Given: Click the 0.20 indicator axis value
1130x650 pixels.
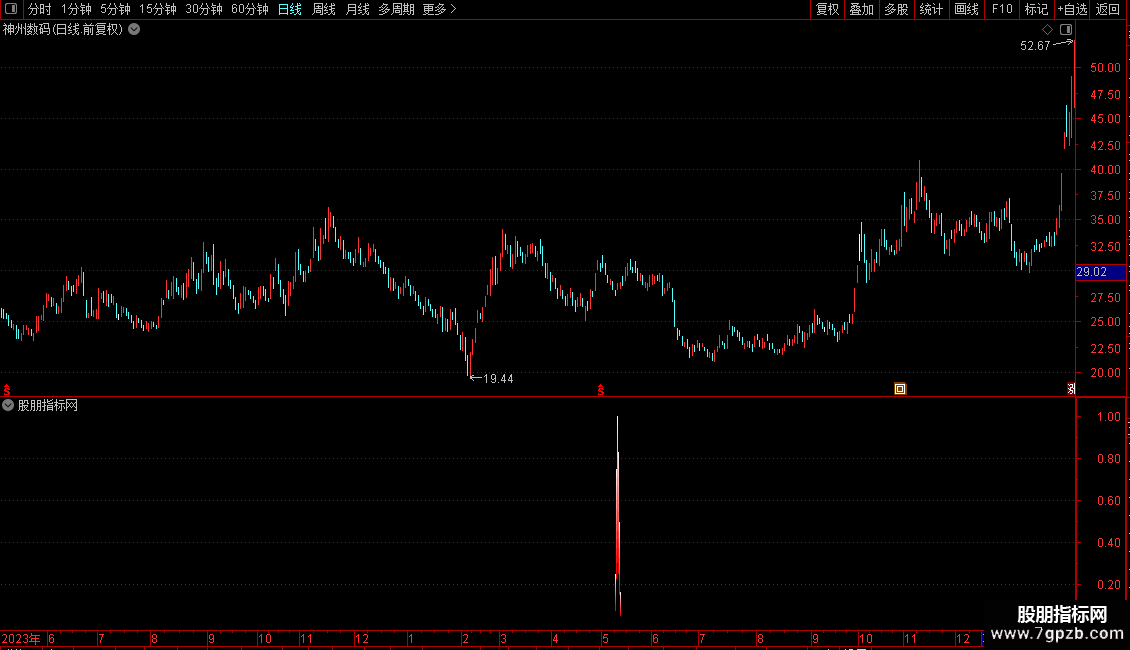Looking at the screenshot, I should [1108, 585].
